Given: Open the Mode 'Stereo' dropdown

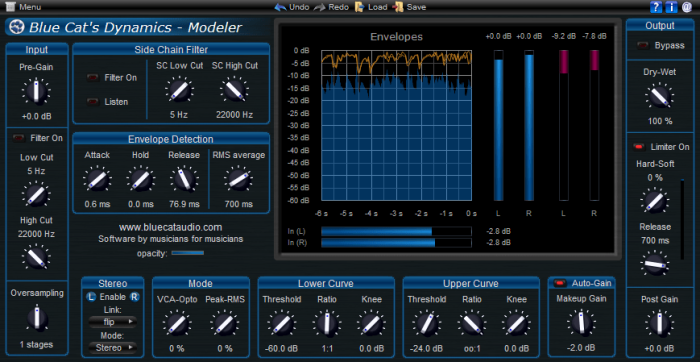Looking at the screenshot, I should tap(112, 347).
